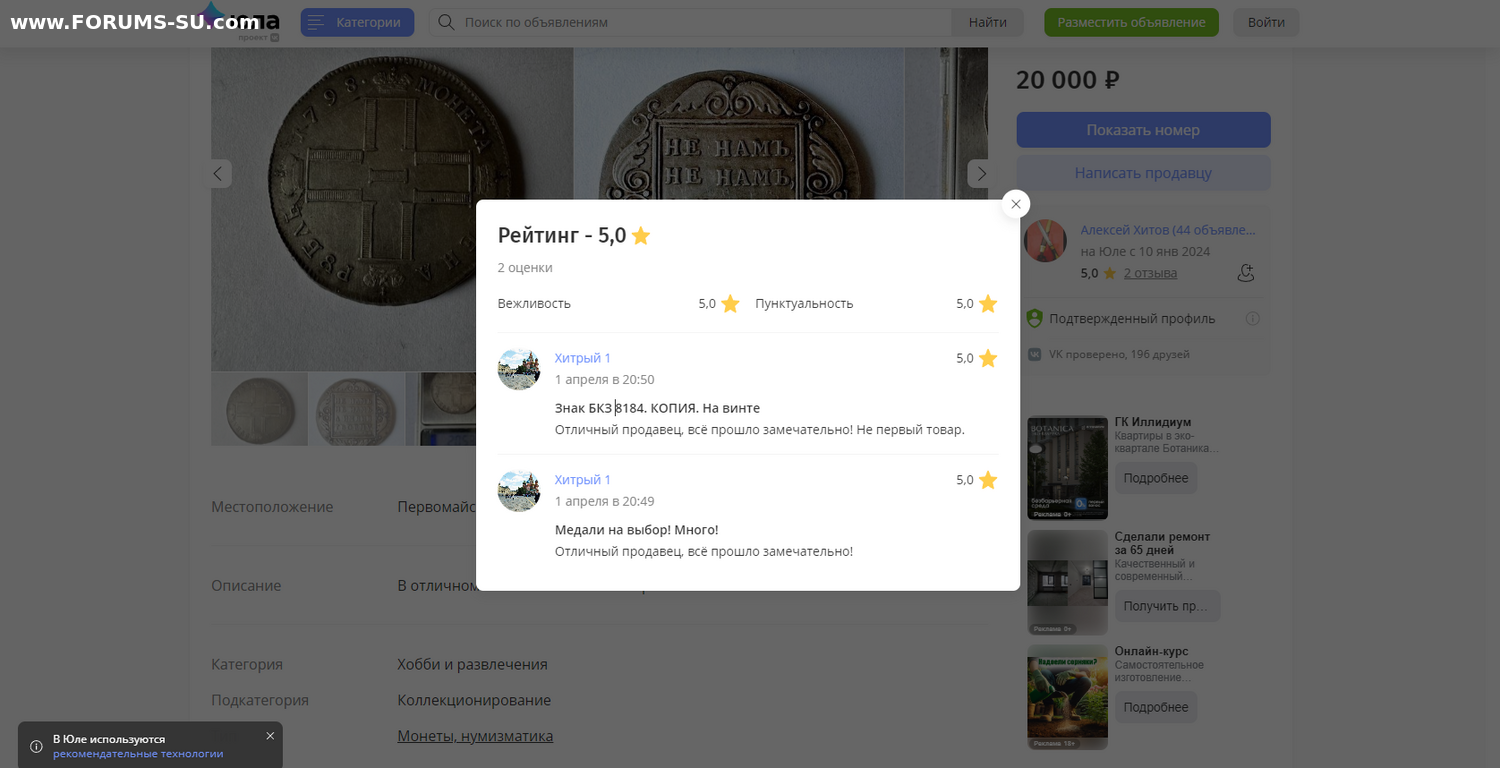This screenshot has width=1500, height=768.
Task: Click the search magnifier icon
Action: click(447, 22)
